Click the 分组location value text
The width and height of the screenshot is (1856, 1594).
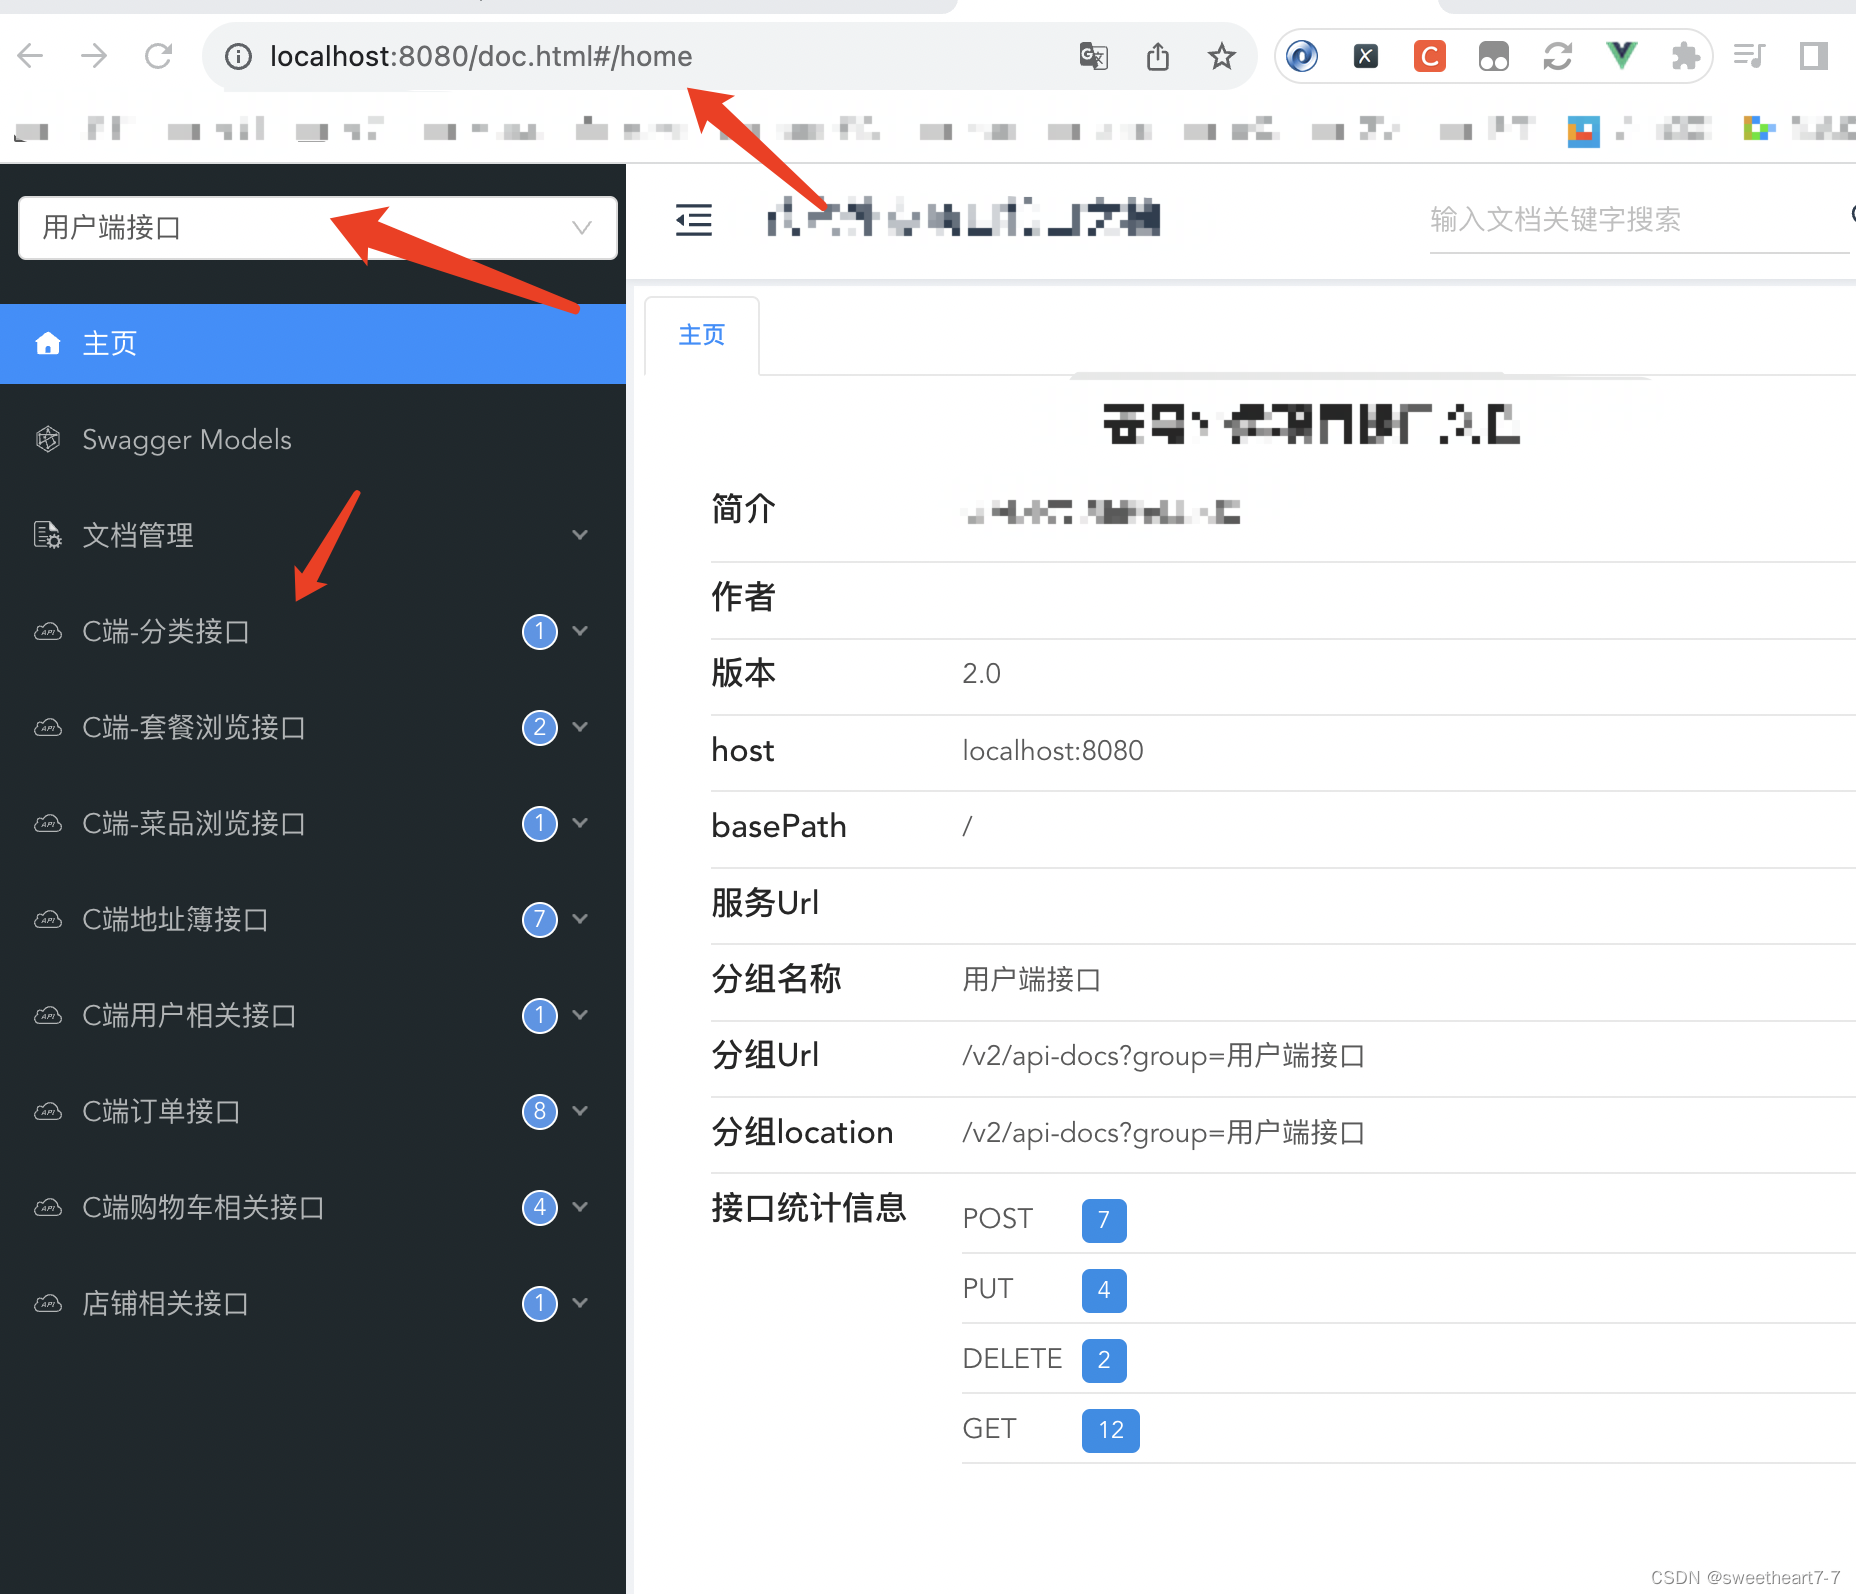point(1163,1133)
